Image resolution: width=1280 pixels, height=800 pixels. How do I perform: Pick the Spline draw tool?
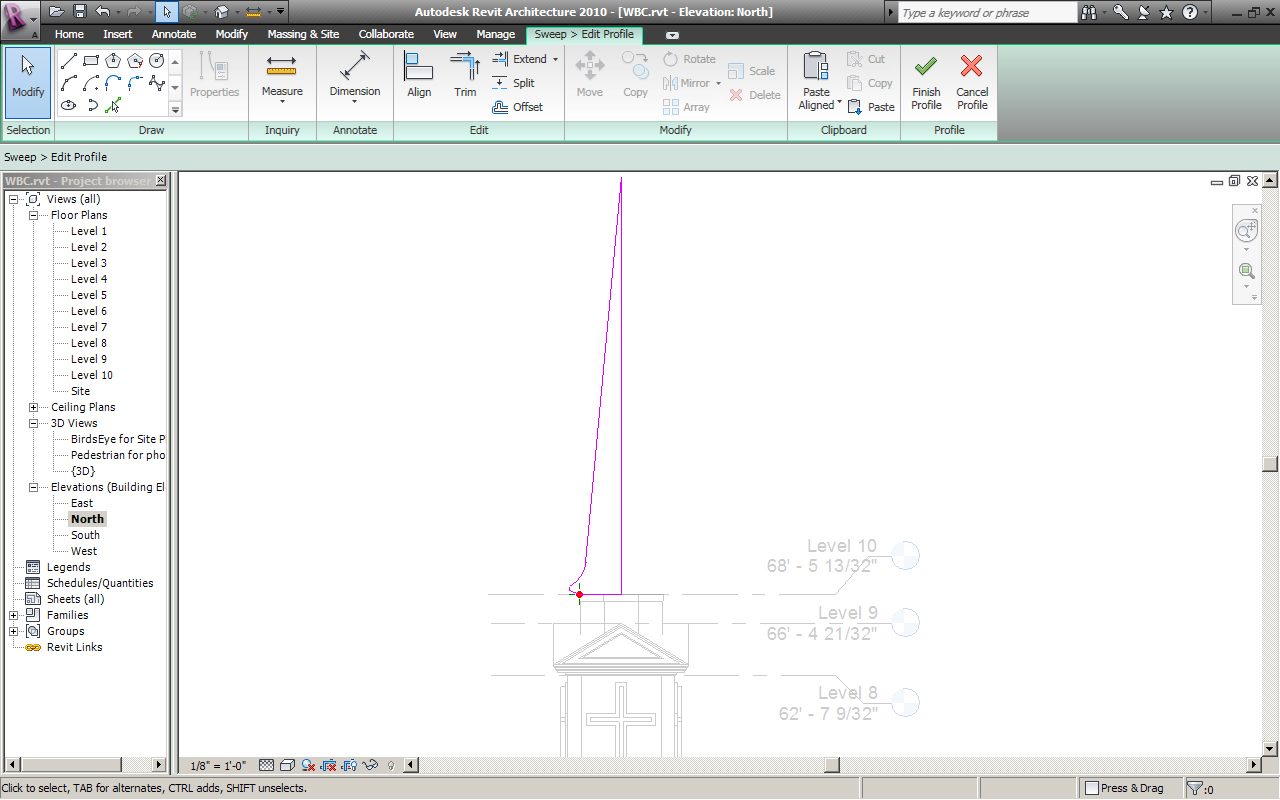(x=156, y=83)
